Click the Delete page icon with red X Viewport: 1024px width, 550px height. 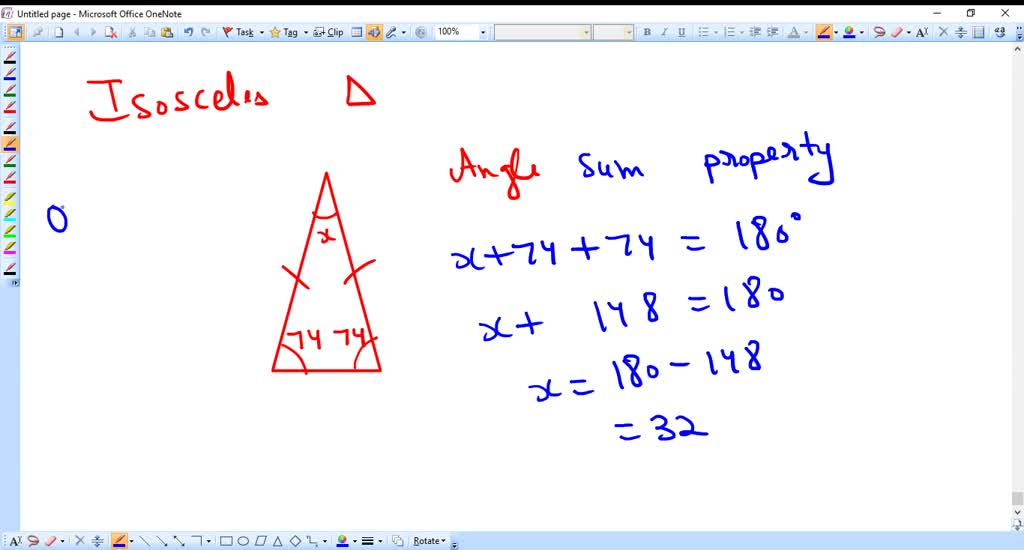110,32
